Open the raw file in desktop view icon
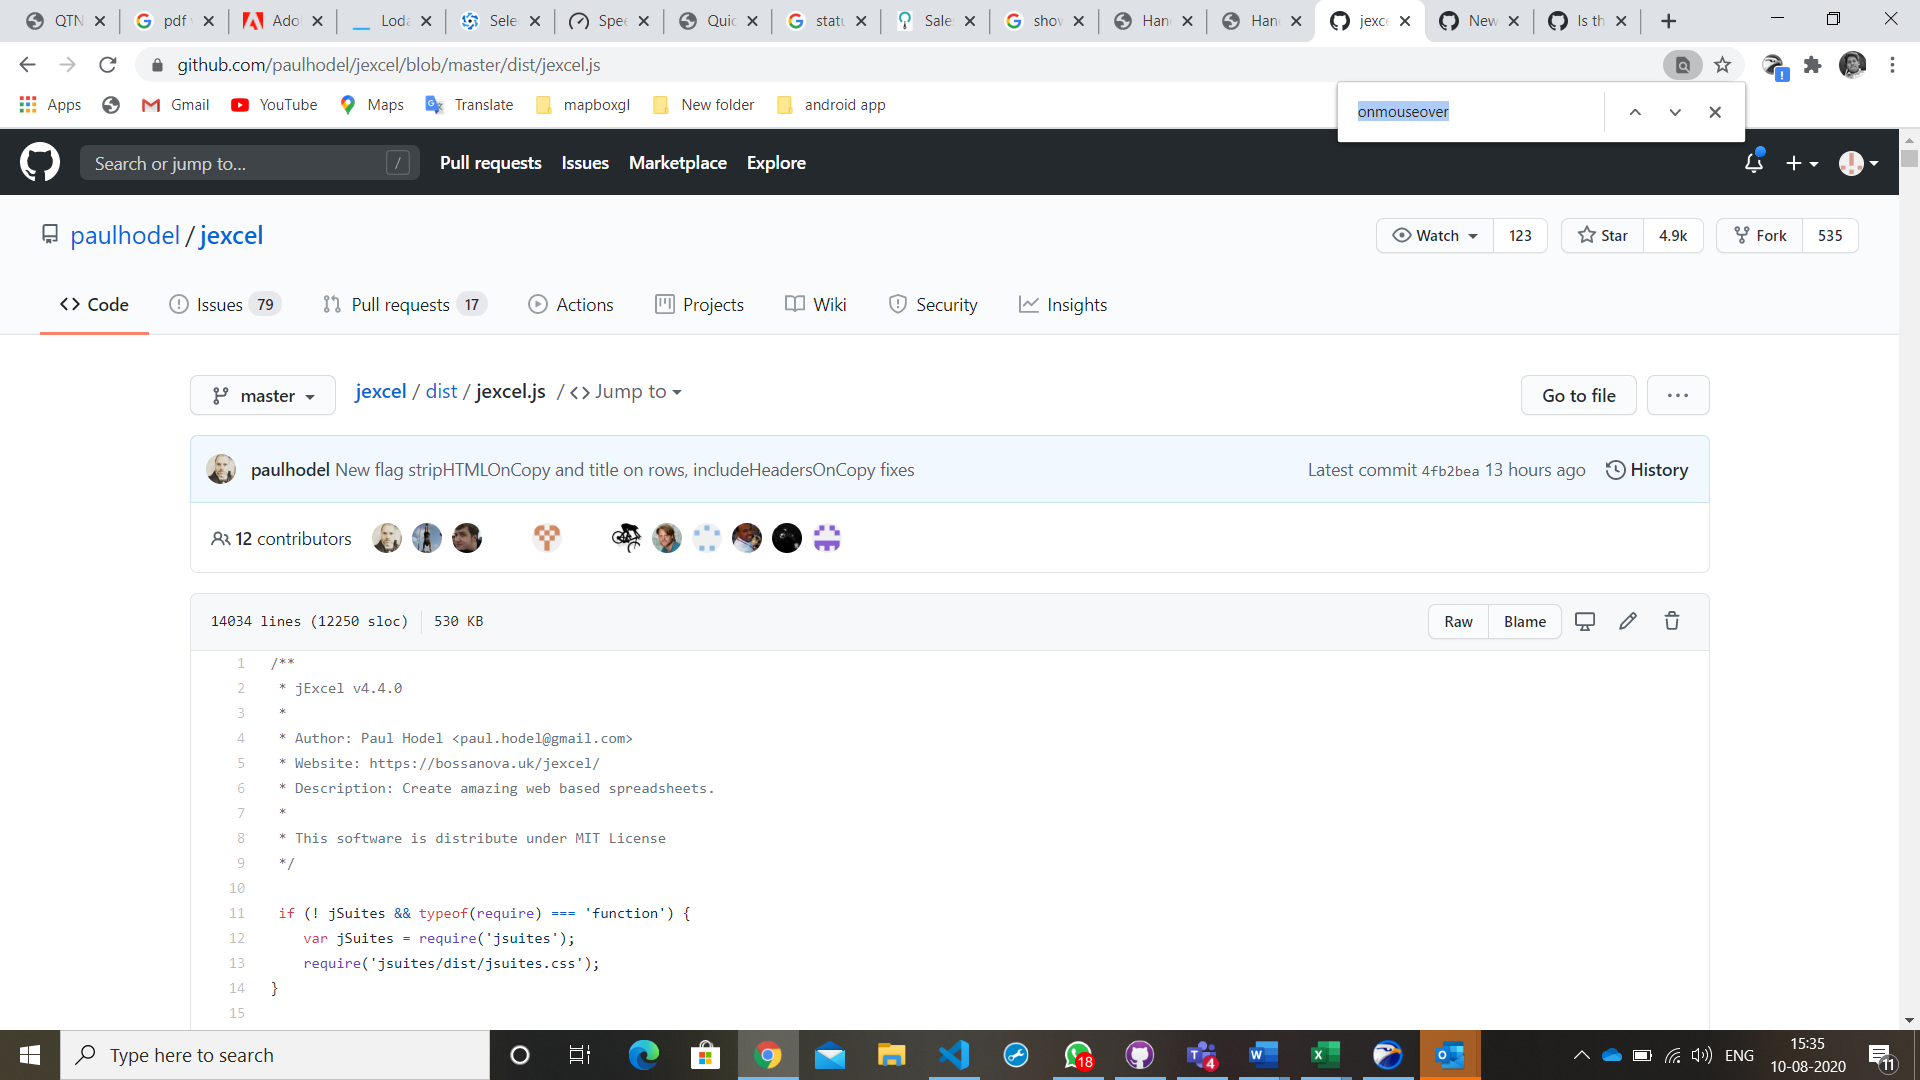This screenshot has width=1920, height=1080. 1584,621
